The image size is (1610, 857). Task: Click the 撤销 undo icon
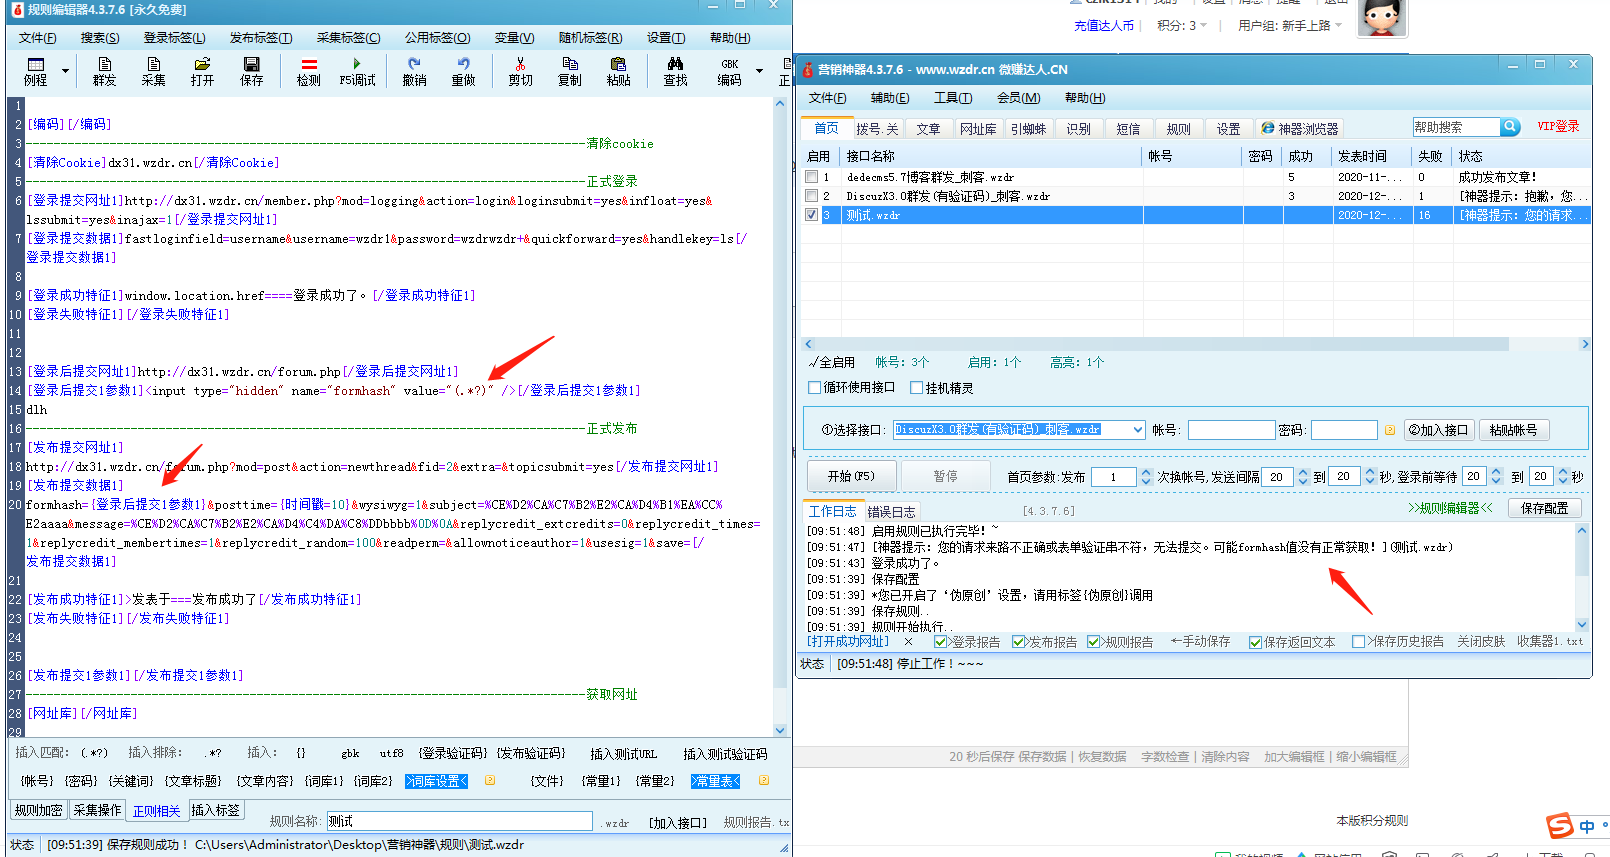pos(414,71)
